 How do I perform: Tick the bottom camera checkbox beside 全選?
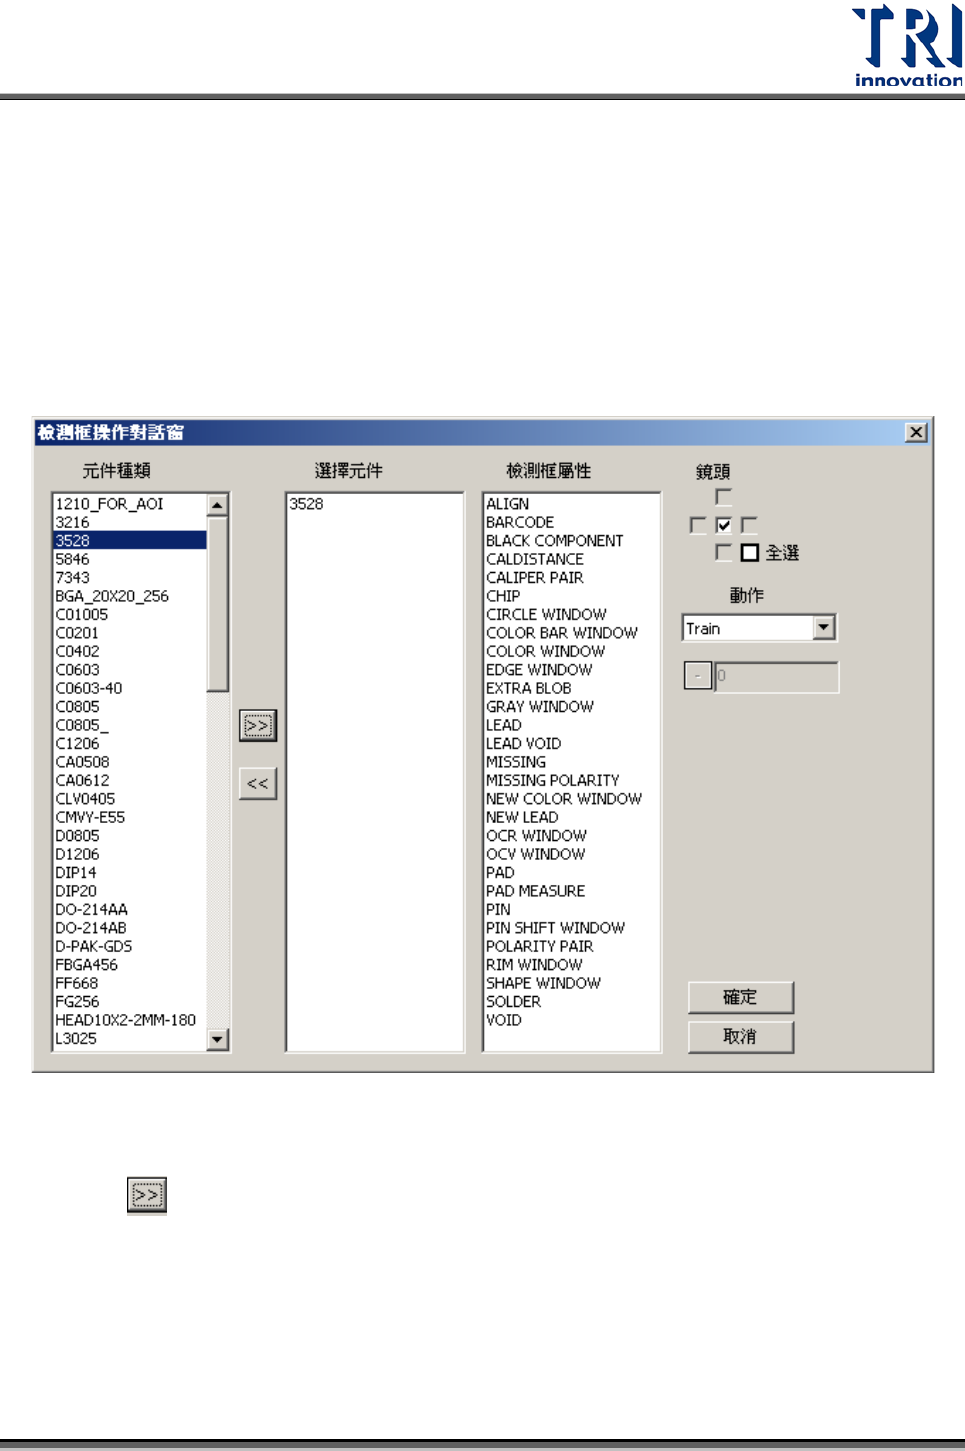pos(724,552)
